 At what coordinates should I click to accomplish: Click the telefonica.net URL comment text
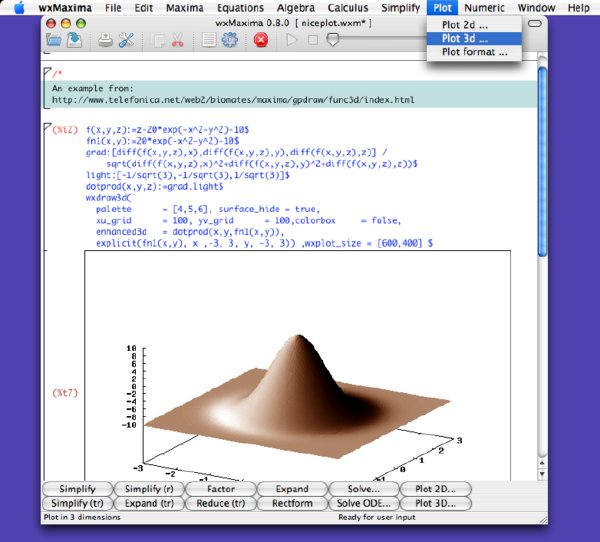click(x=233, y=100)
